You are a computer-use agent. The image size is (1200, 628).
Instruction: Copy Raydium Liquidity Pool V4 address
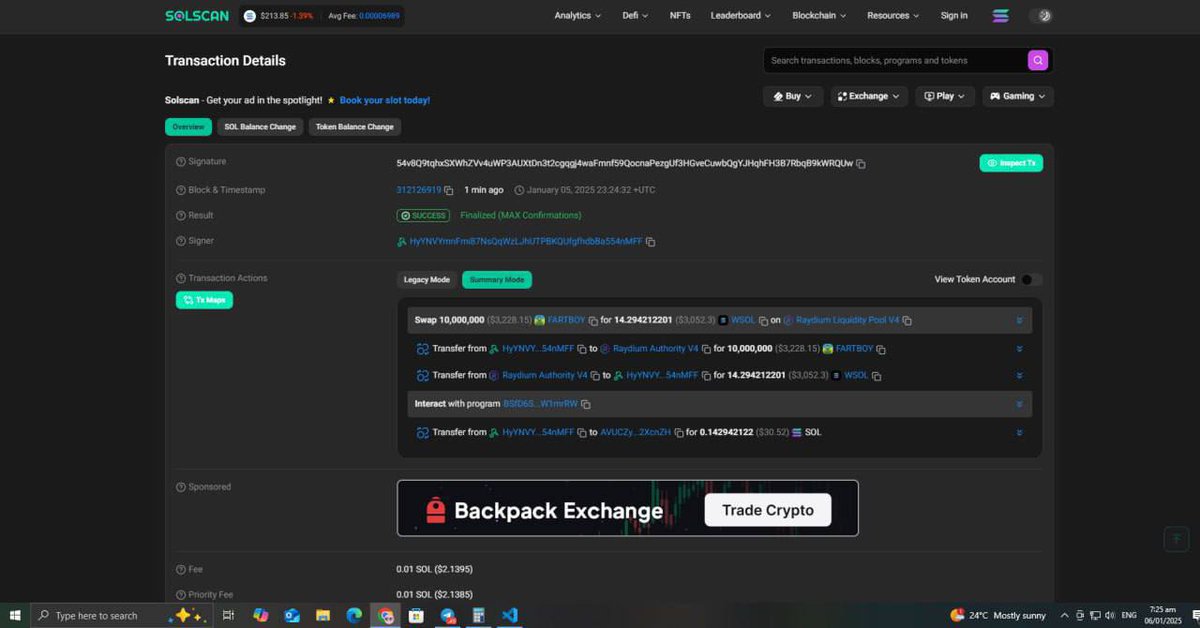click(906, 321)
